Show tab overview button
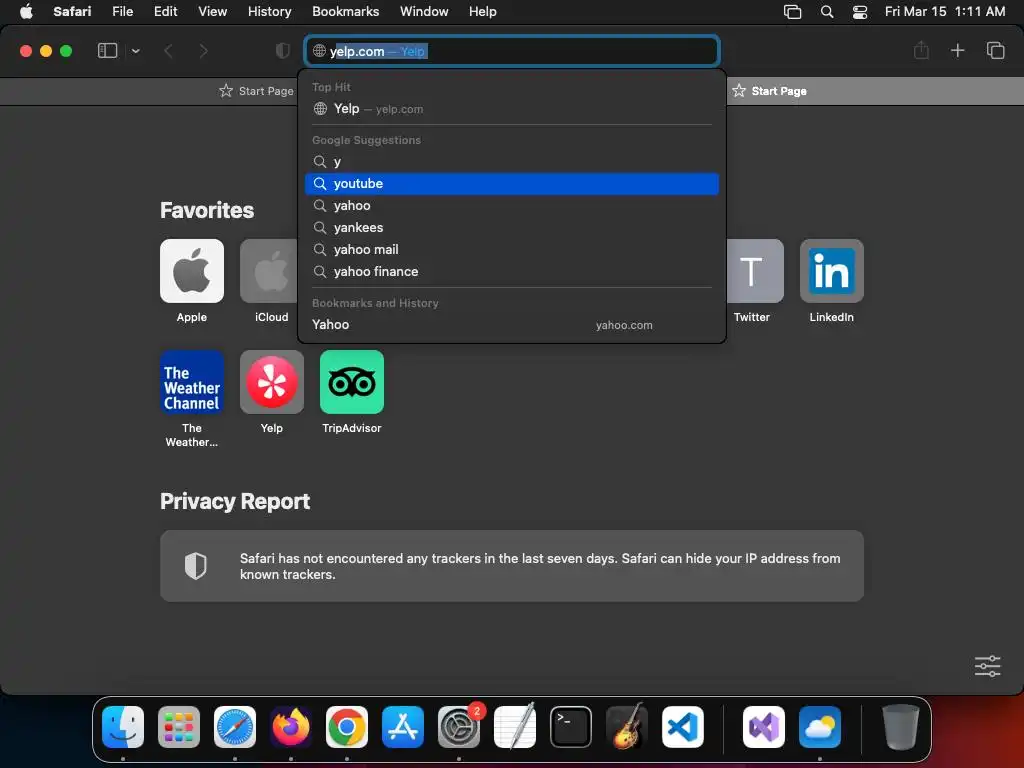 [x=995, y=50]
